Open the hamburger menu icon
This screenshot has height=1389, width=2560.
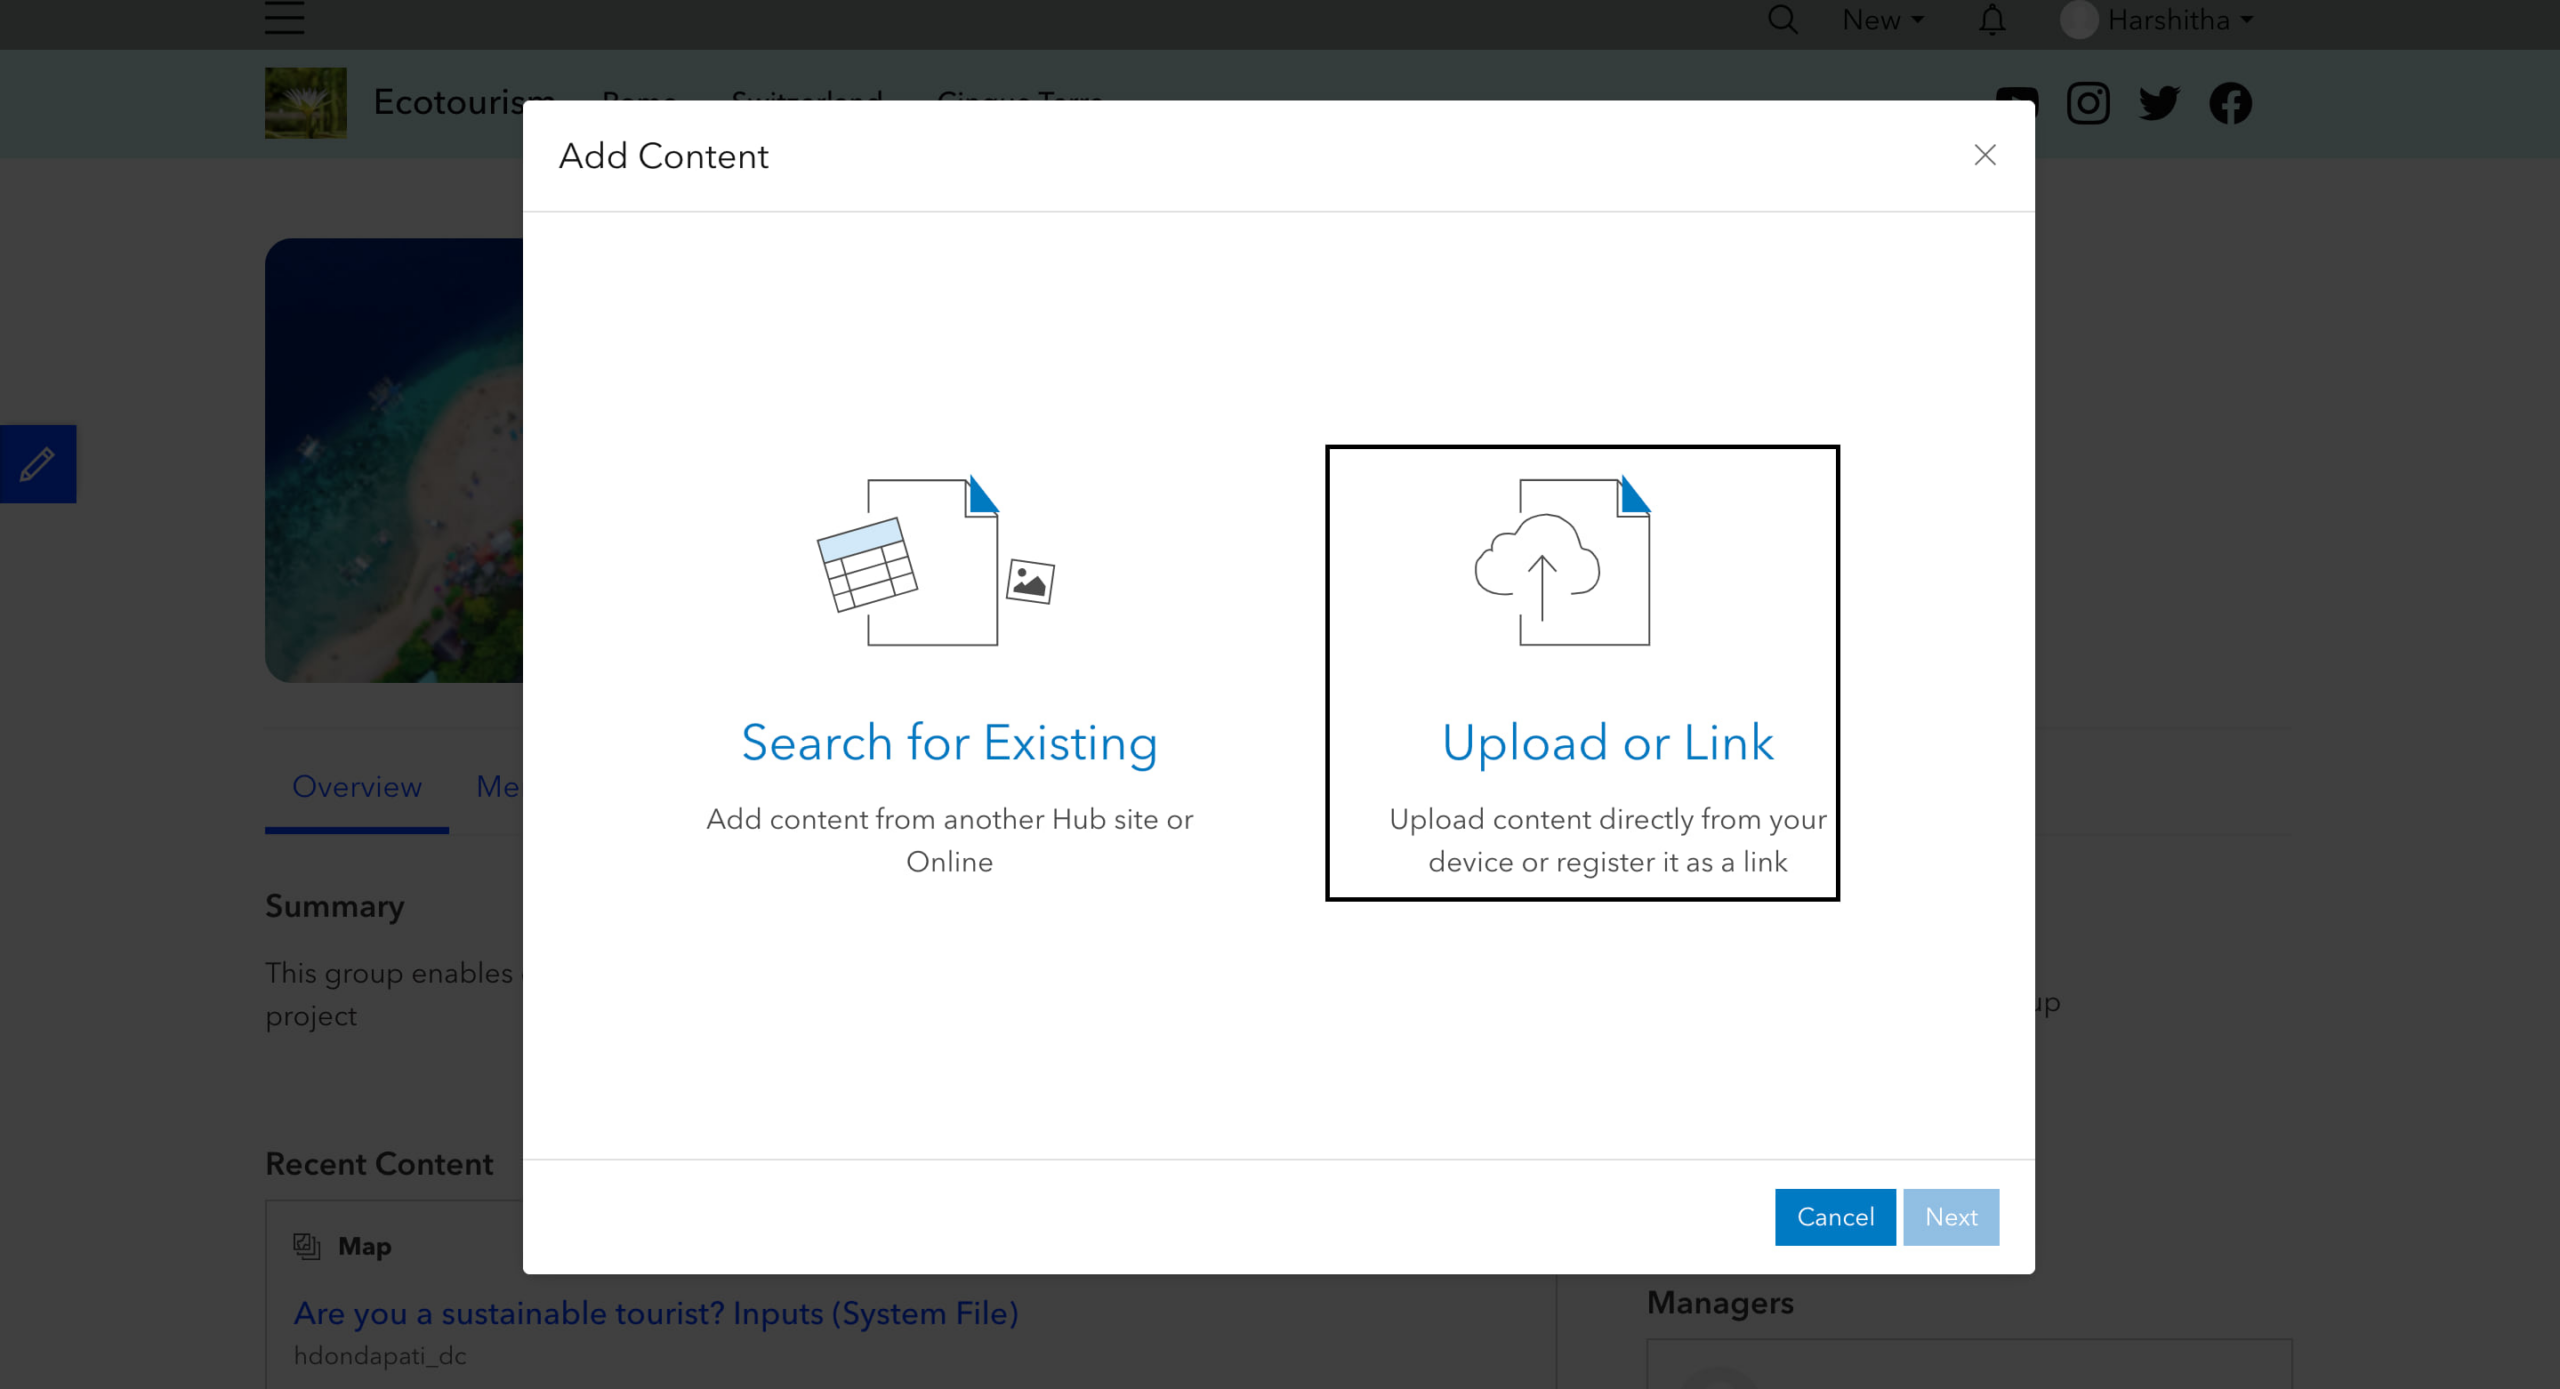pyautogui.click(x=284, y=18)
